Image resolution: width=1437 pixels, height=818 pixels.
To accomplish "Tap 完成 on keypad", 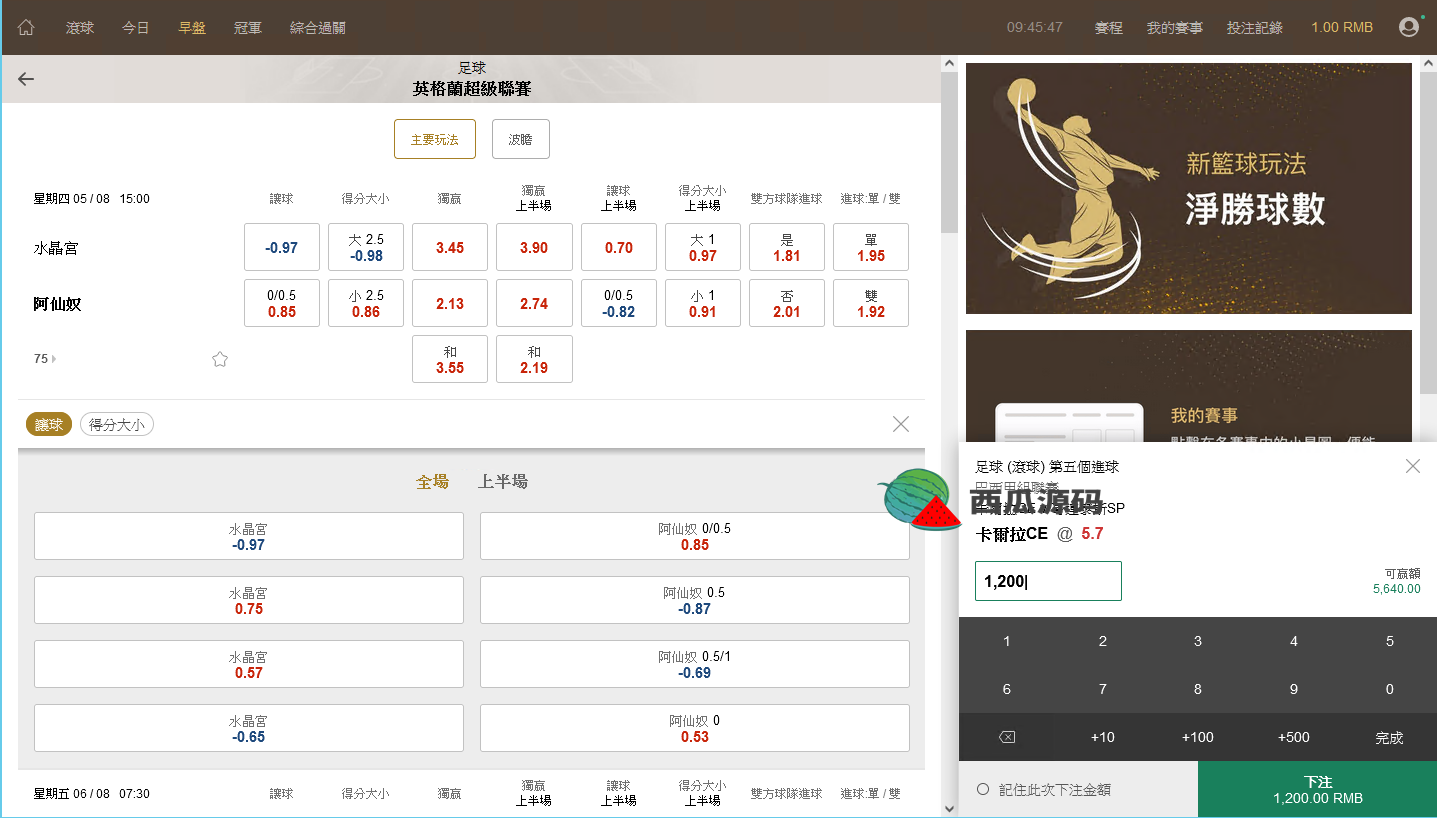I will coord(1389,737).
